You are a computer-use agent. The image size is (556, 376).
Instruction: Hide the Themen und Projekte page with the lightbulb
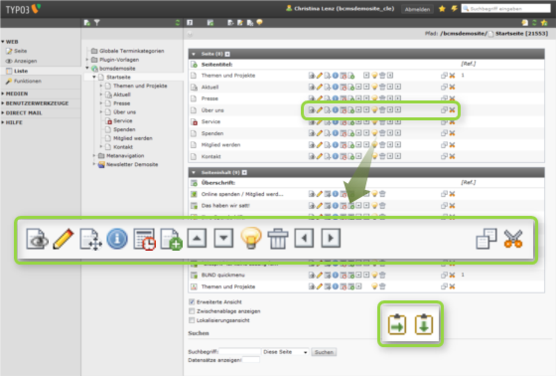[x=374, y=75]
